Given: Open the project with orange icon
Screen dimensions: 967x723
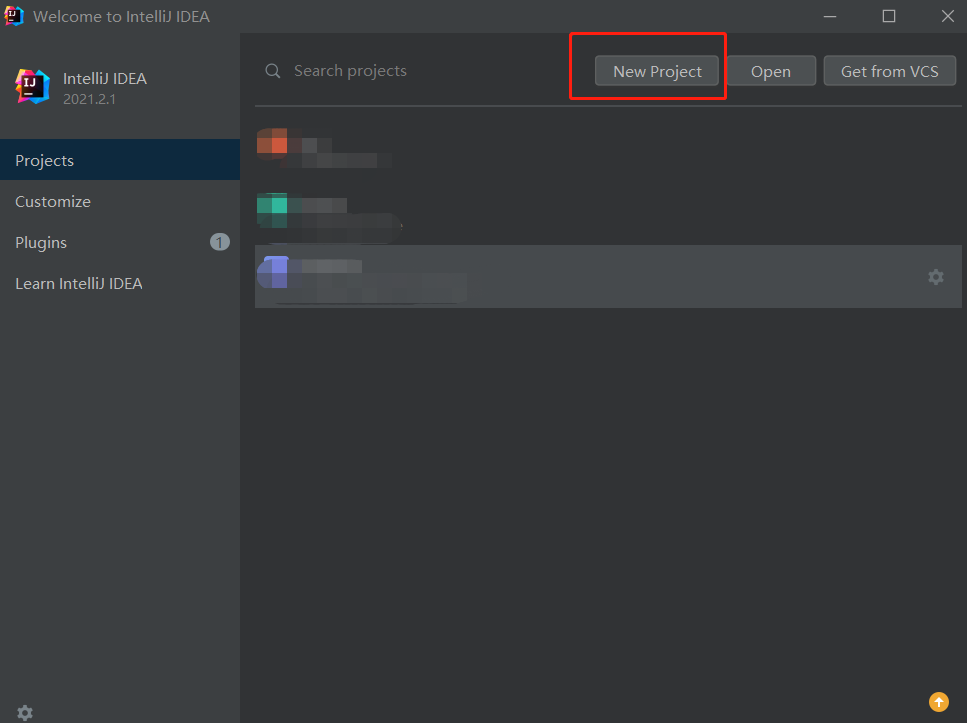Looking at the screenshot, I should point(608,149).
